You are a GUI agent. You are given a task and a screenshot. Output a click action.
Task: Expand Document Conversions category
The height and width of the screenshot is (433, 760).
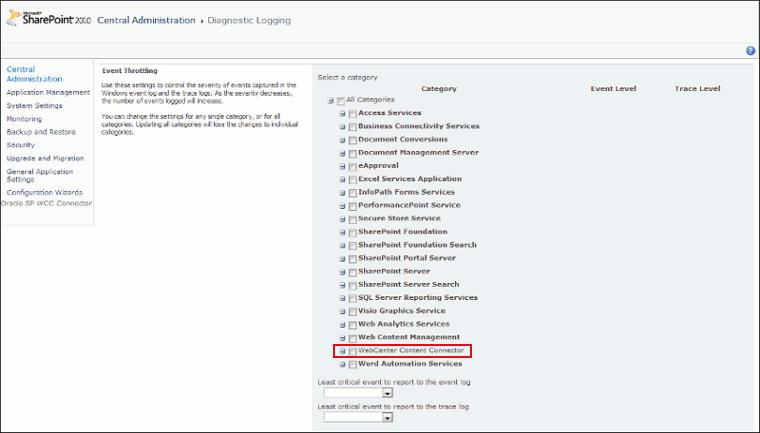pyautogui.click(x=342, y=140)
